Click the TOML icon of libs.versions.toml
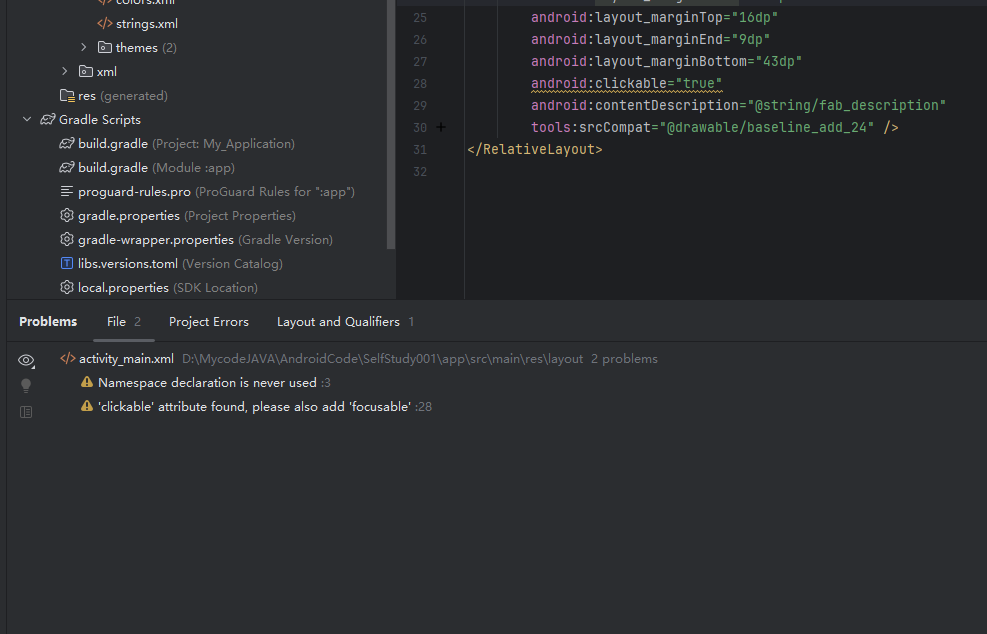987x634 pixels. [67, 264]
